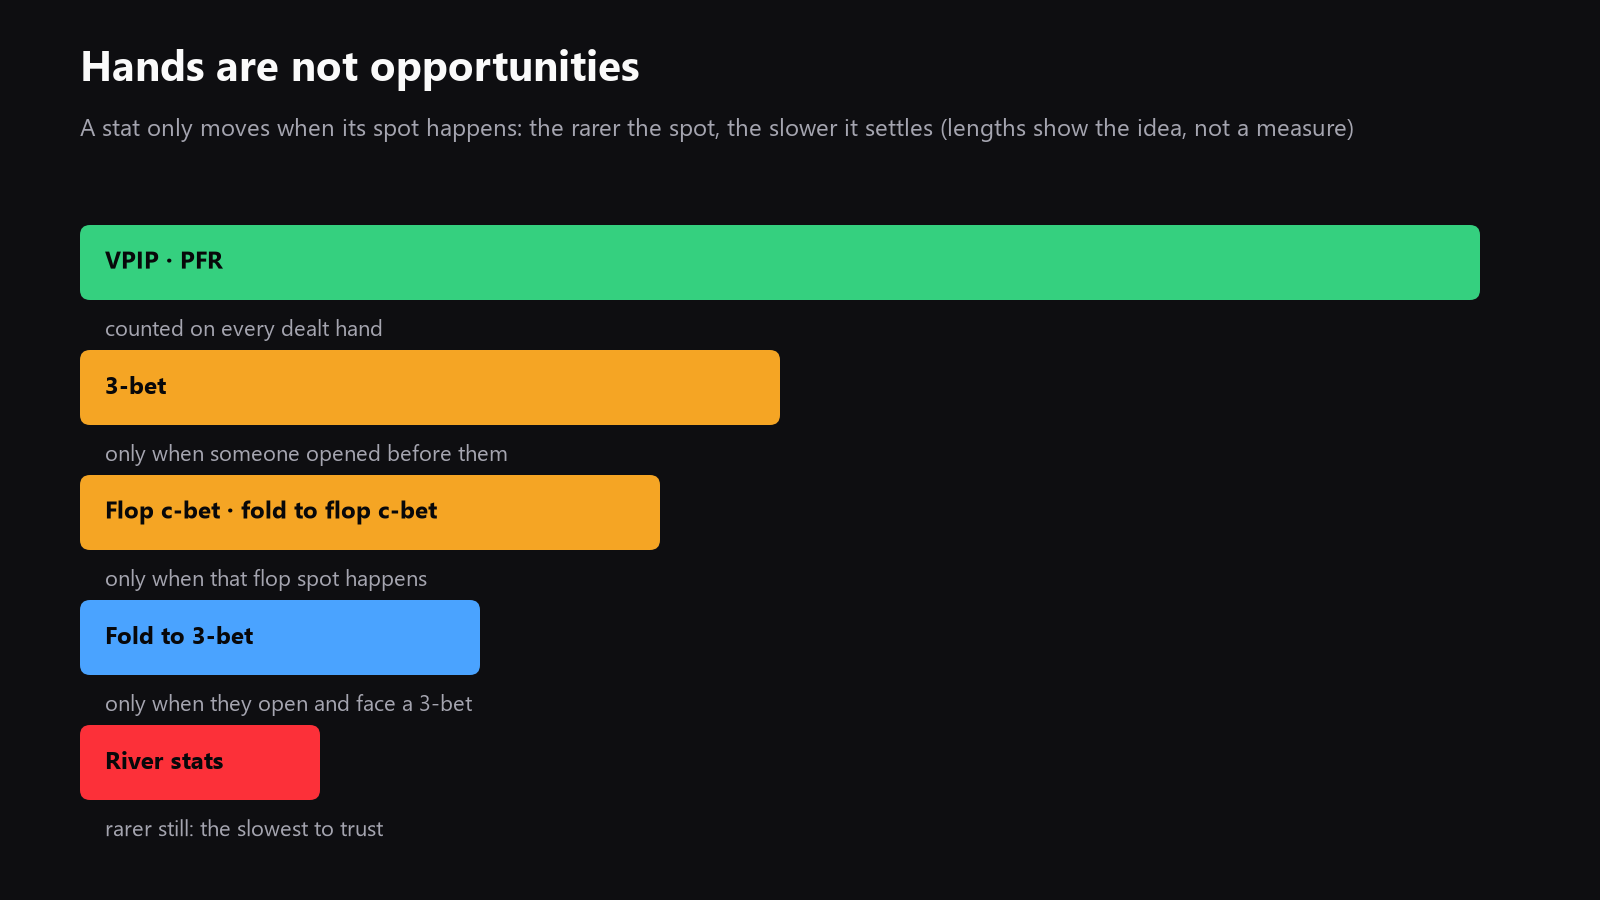Select the orange 3-bet bar

pos(430,387)
